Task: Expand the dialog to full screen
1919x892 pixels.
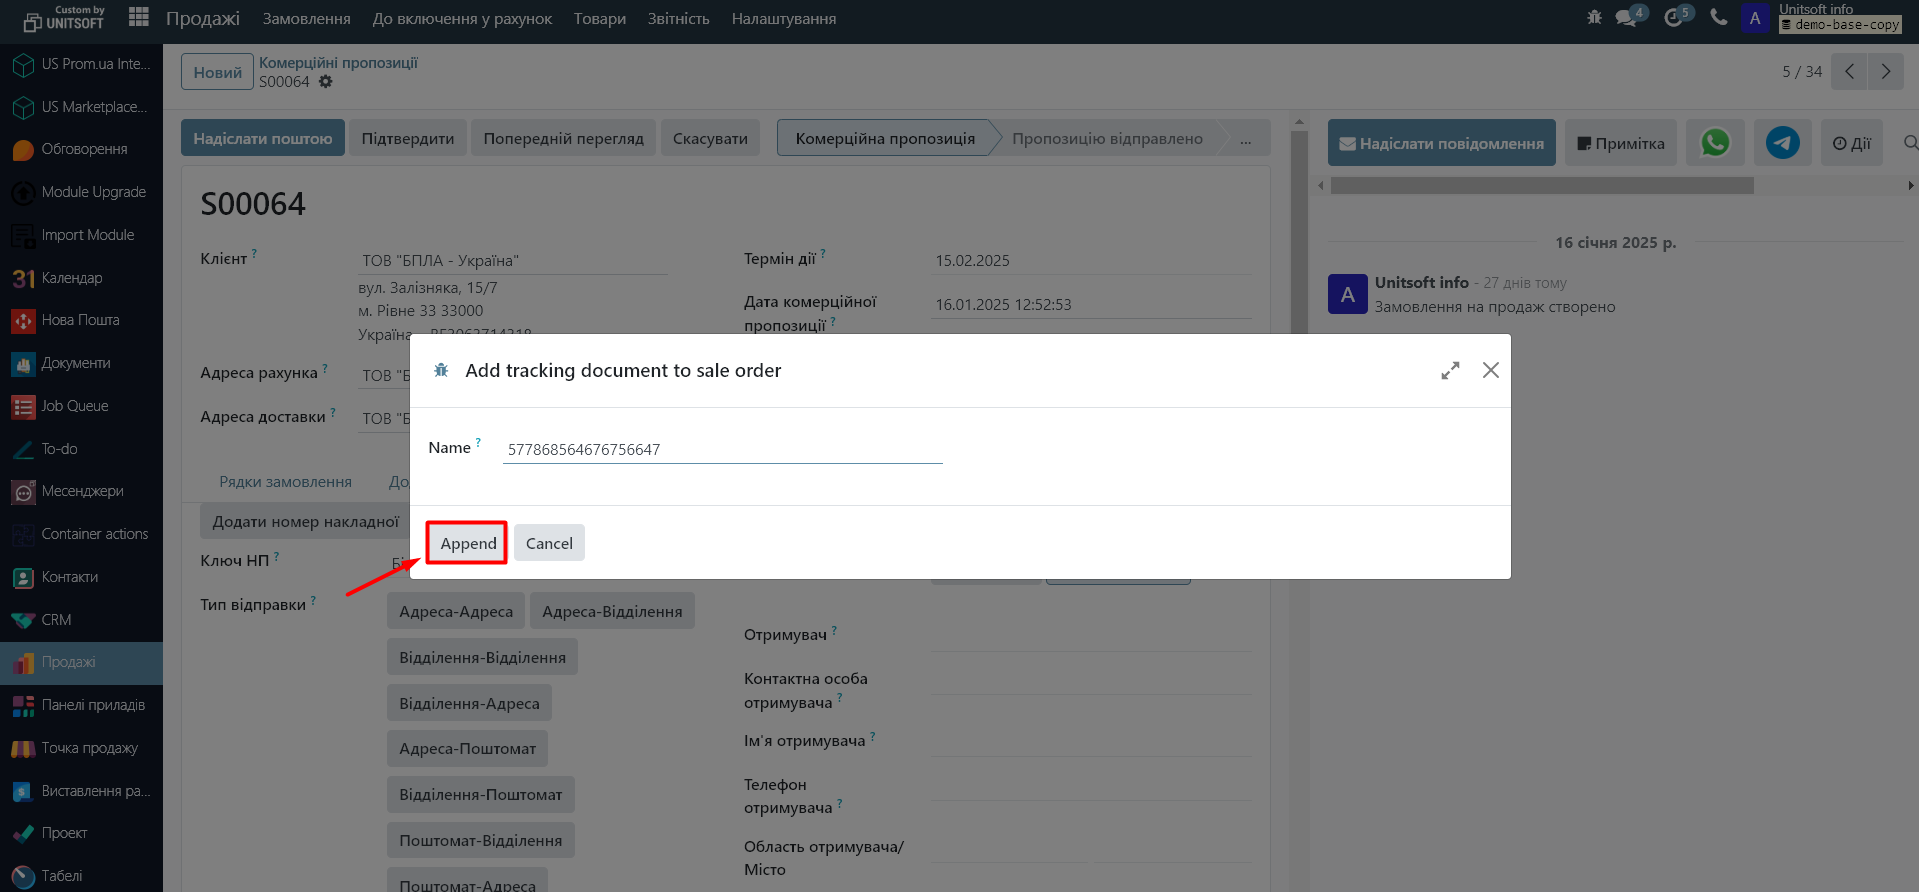Action: (x=1450, y=370)
